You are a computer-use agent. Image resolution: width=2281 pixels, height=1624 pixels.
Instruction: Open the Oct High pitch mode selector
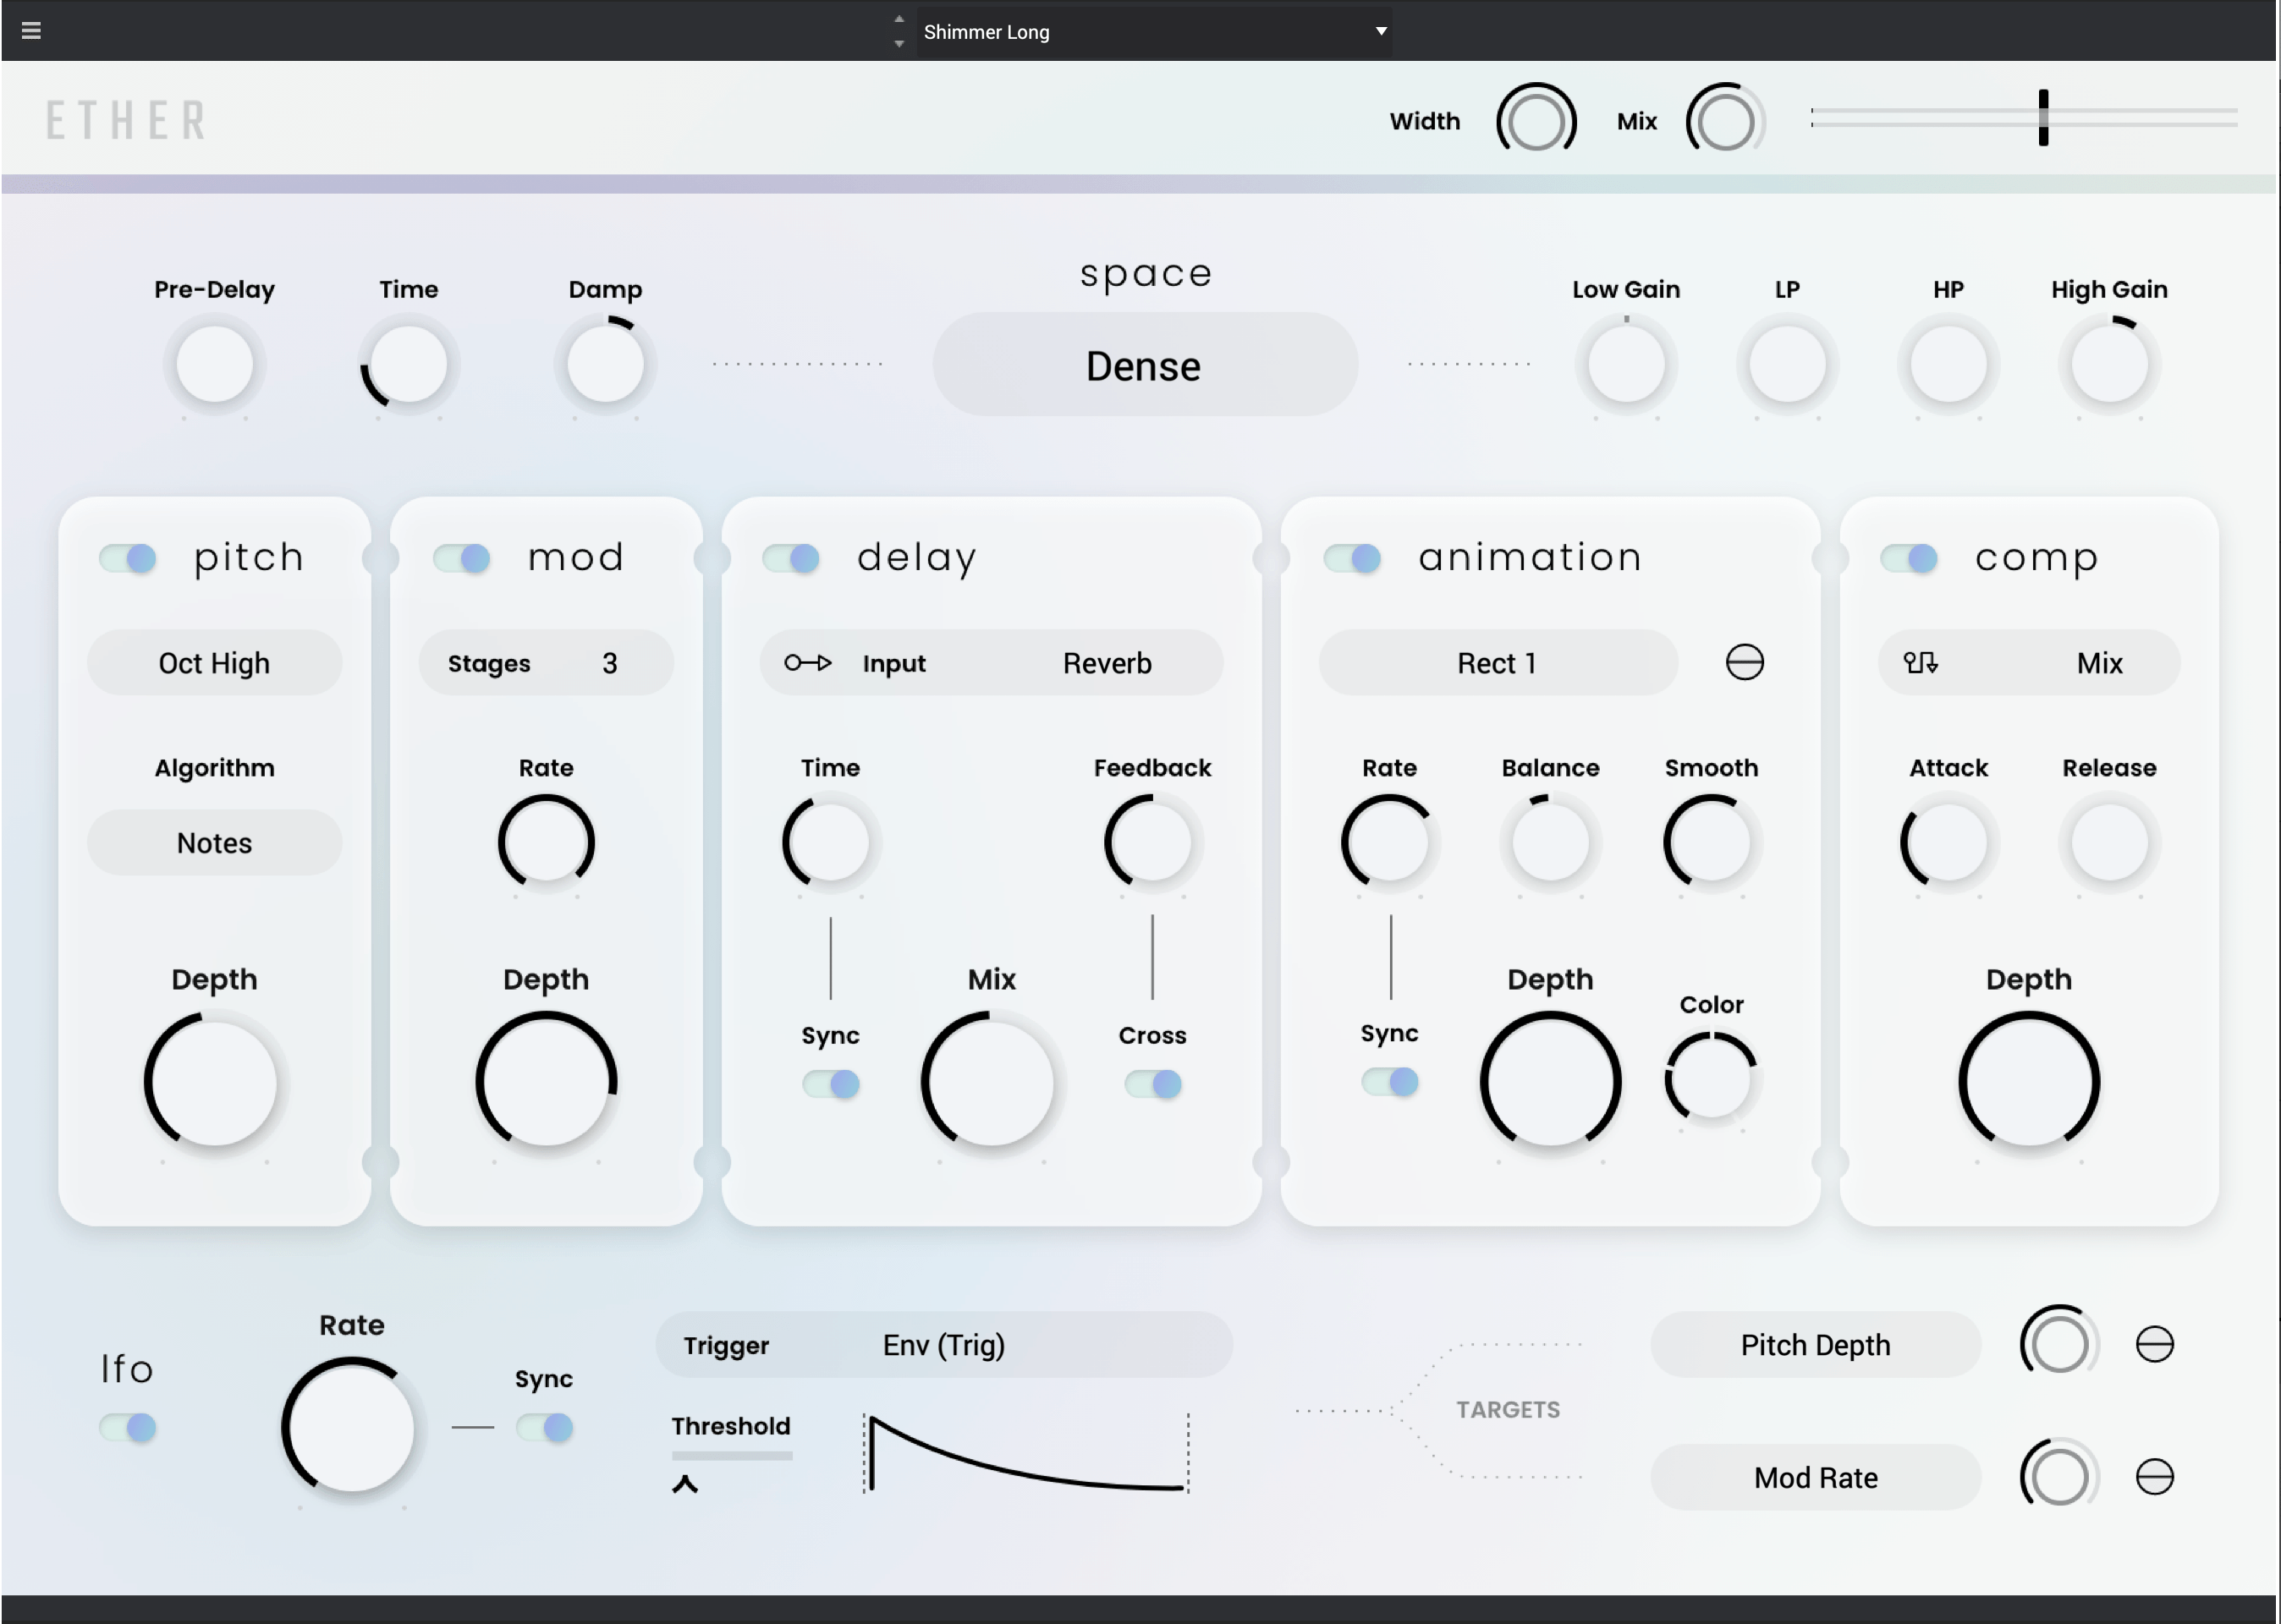(214, 662)
